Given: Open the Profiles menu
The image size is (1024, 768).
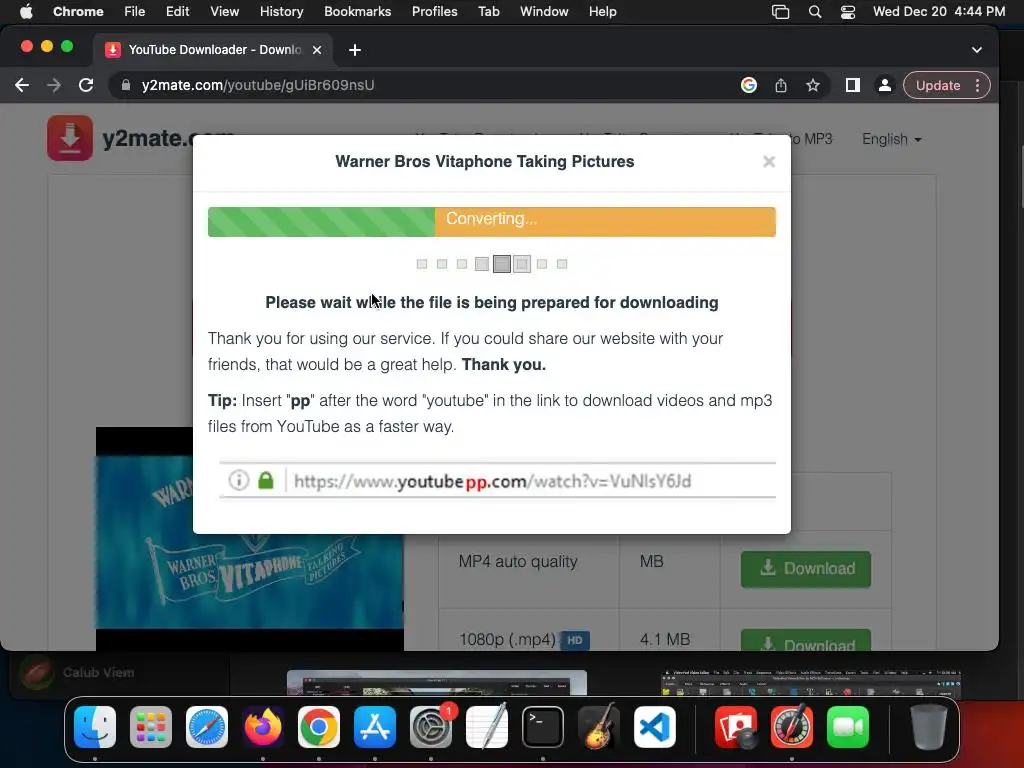Looking at the screenshot, I should click(x=434, y=12).
